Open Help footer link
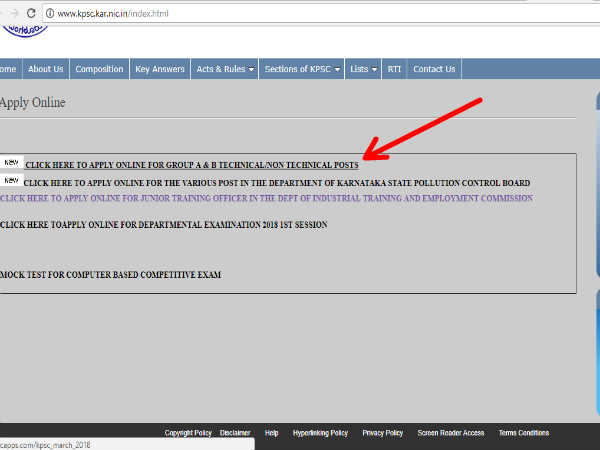The width and height of the screenshot is (600, 450). 271,433
